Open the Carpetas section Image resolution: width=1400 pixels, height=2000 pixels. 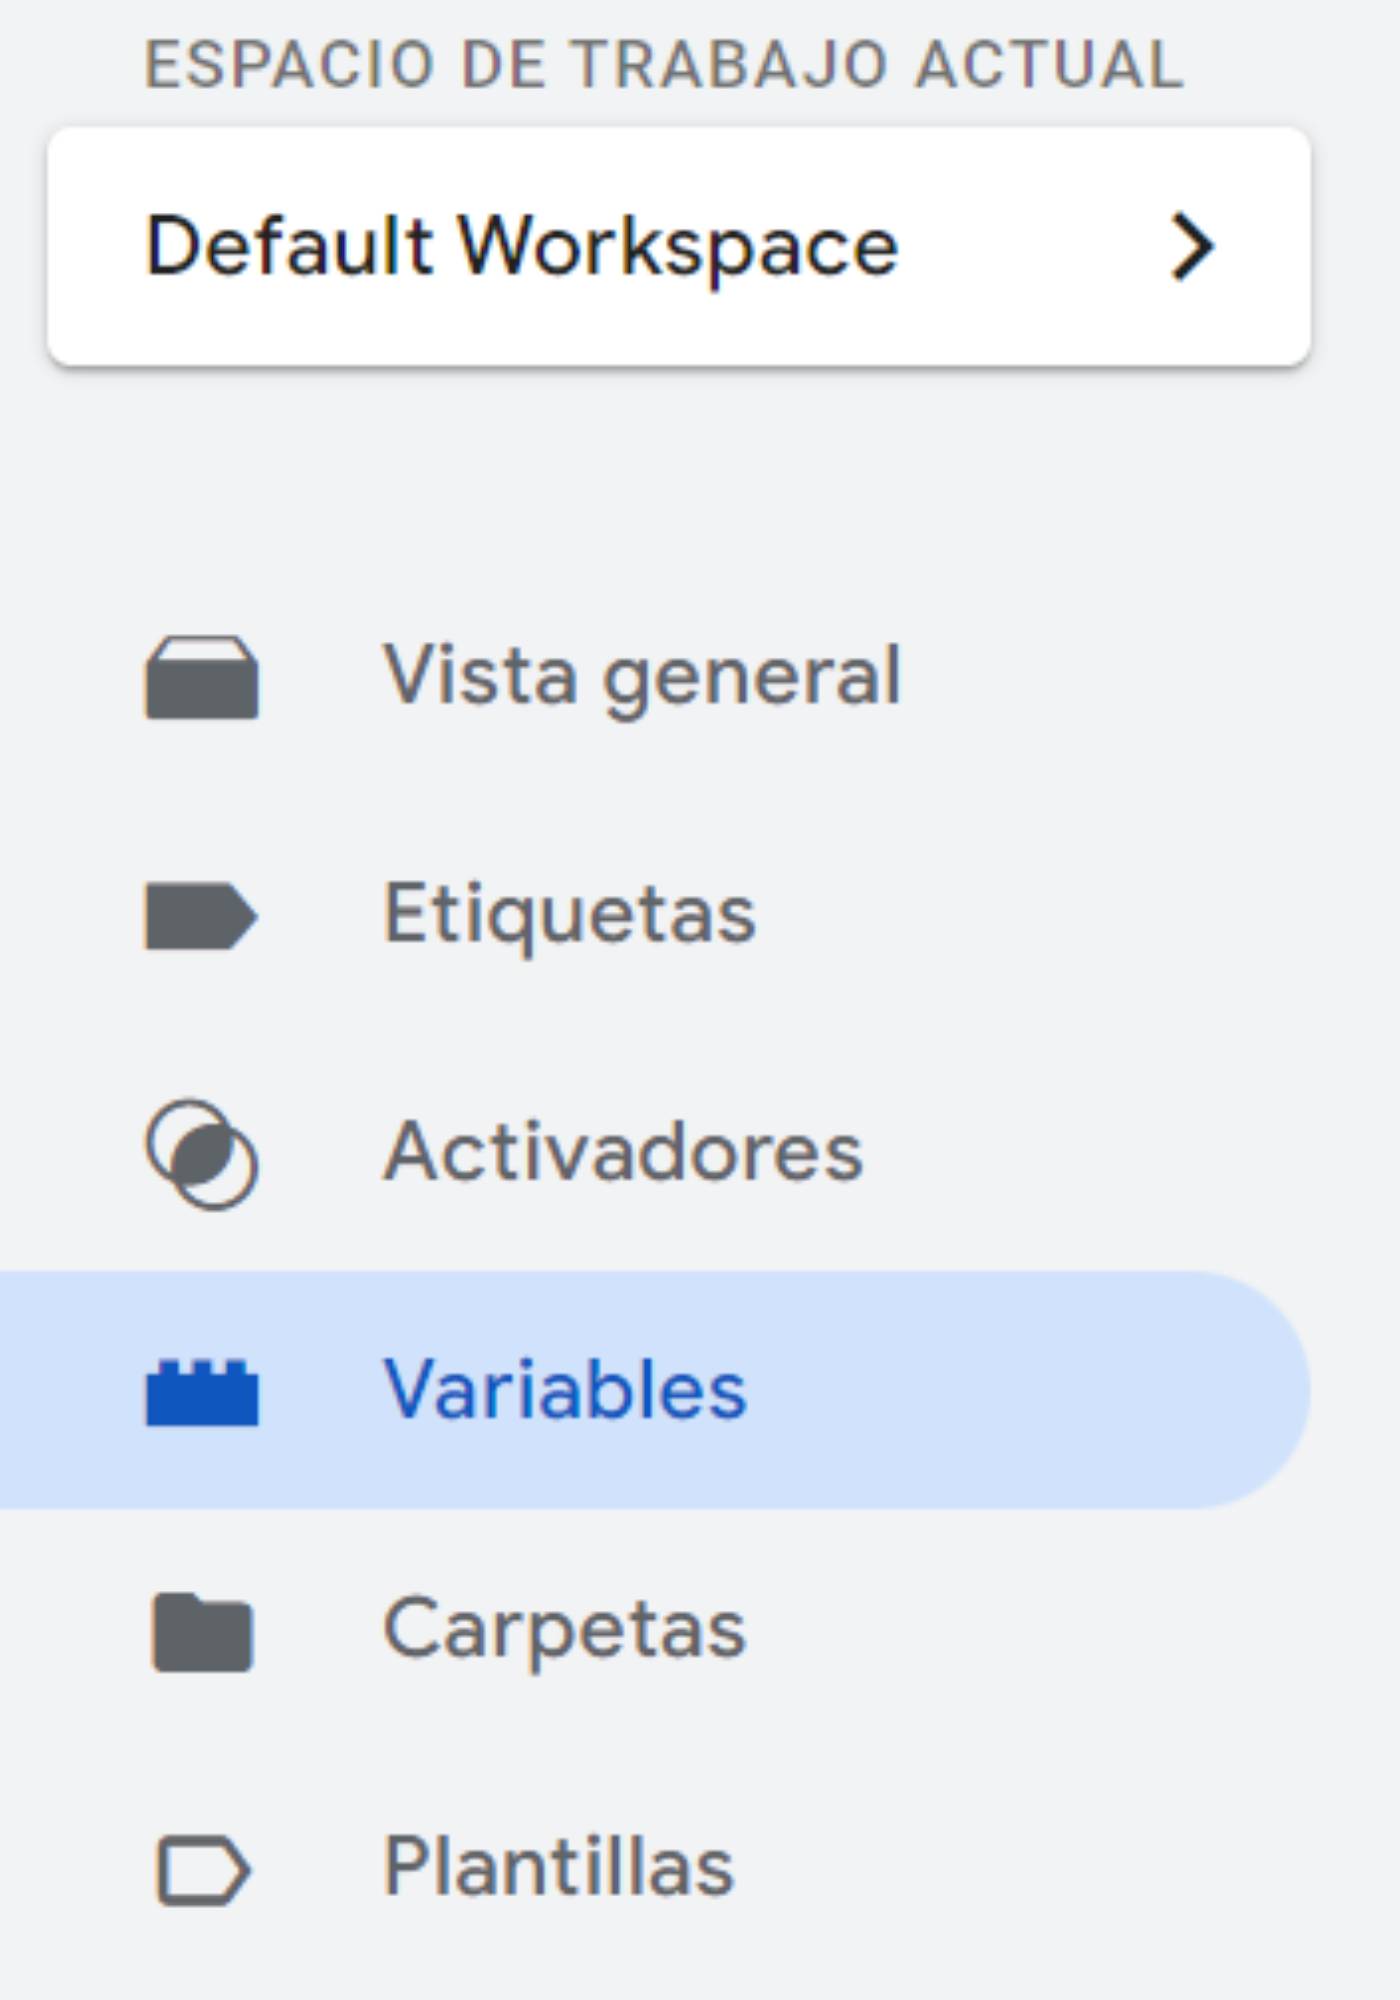point(565,1625)
